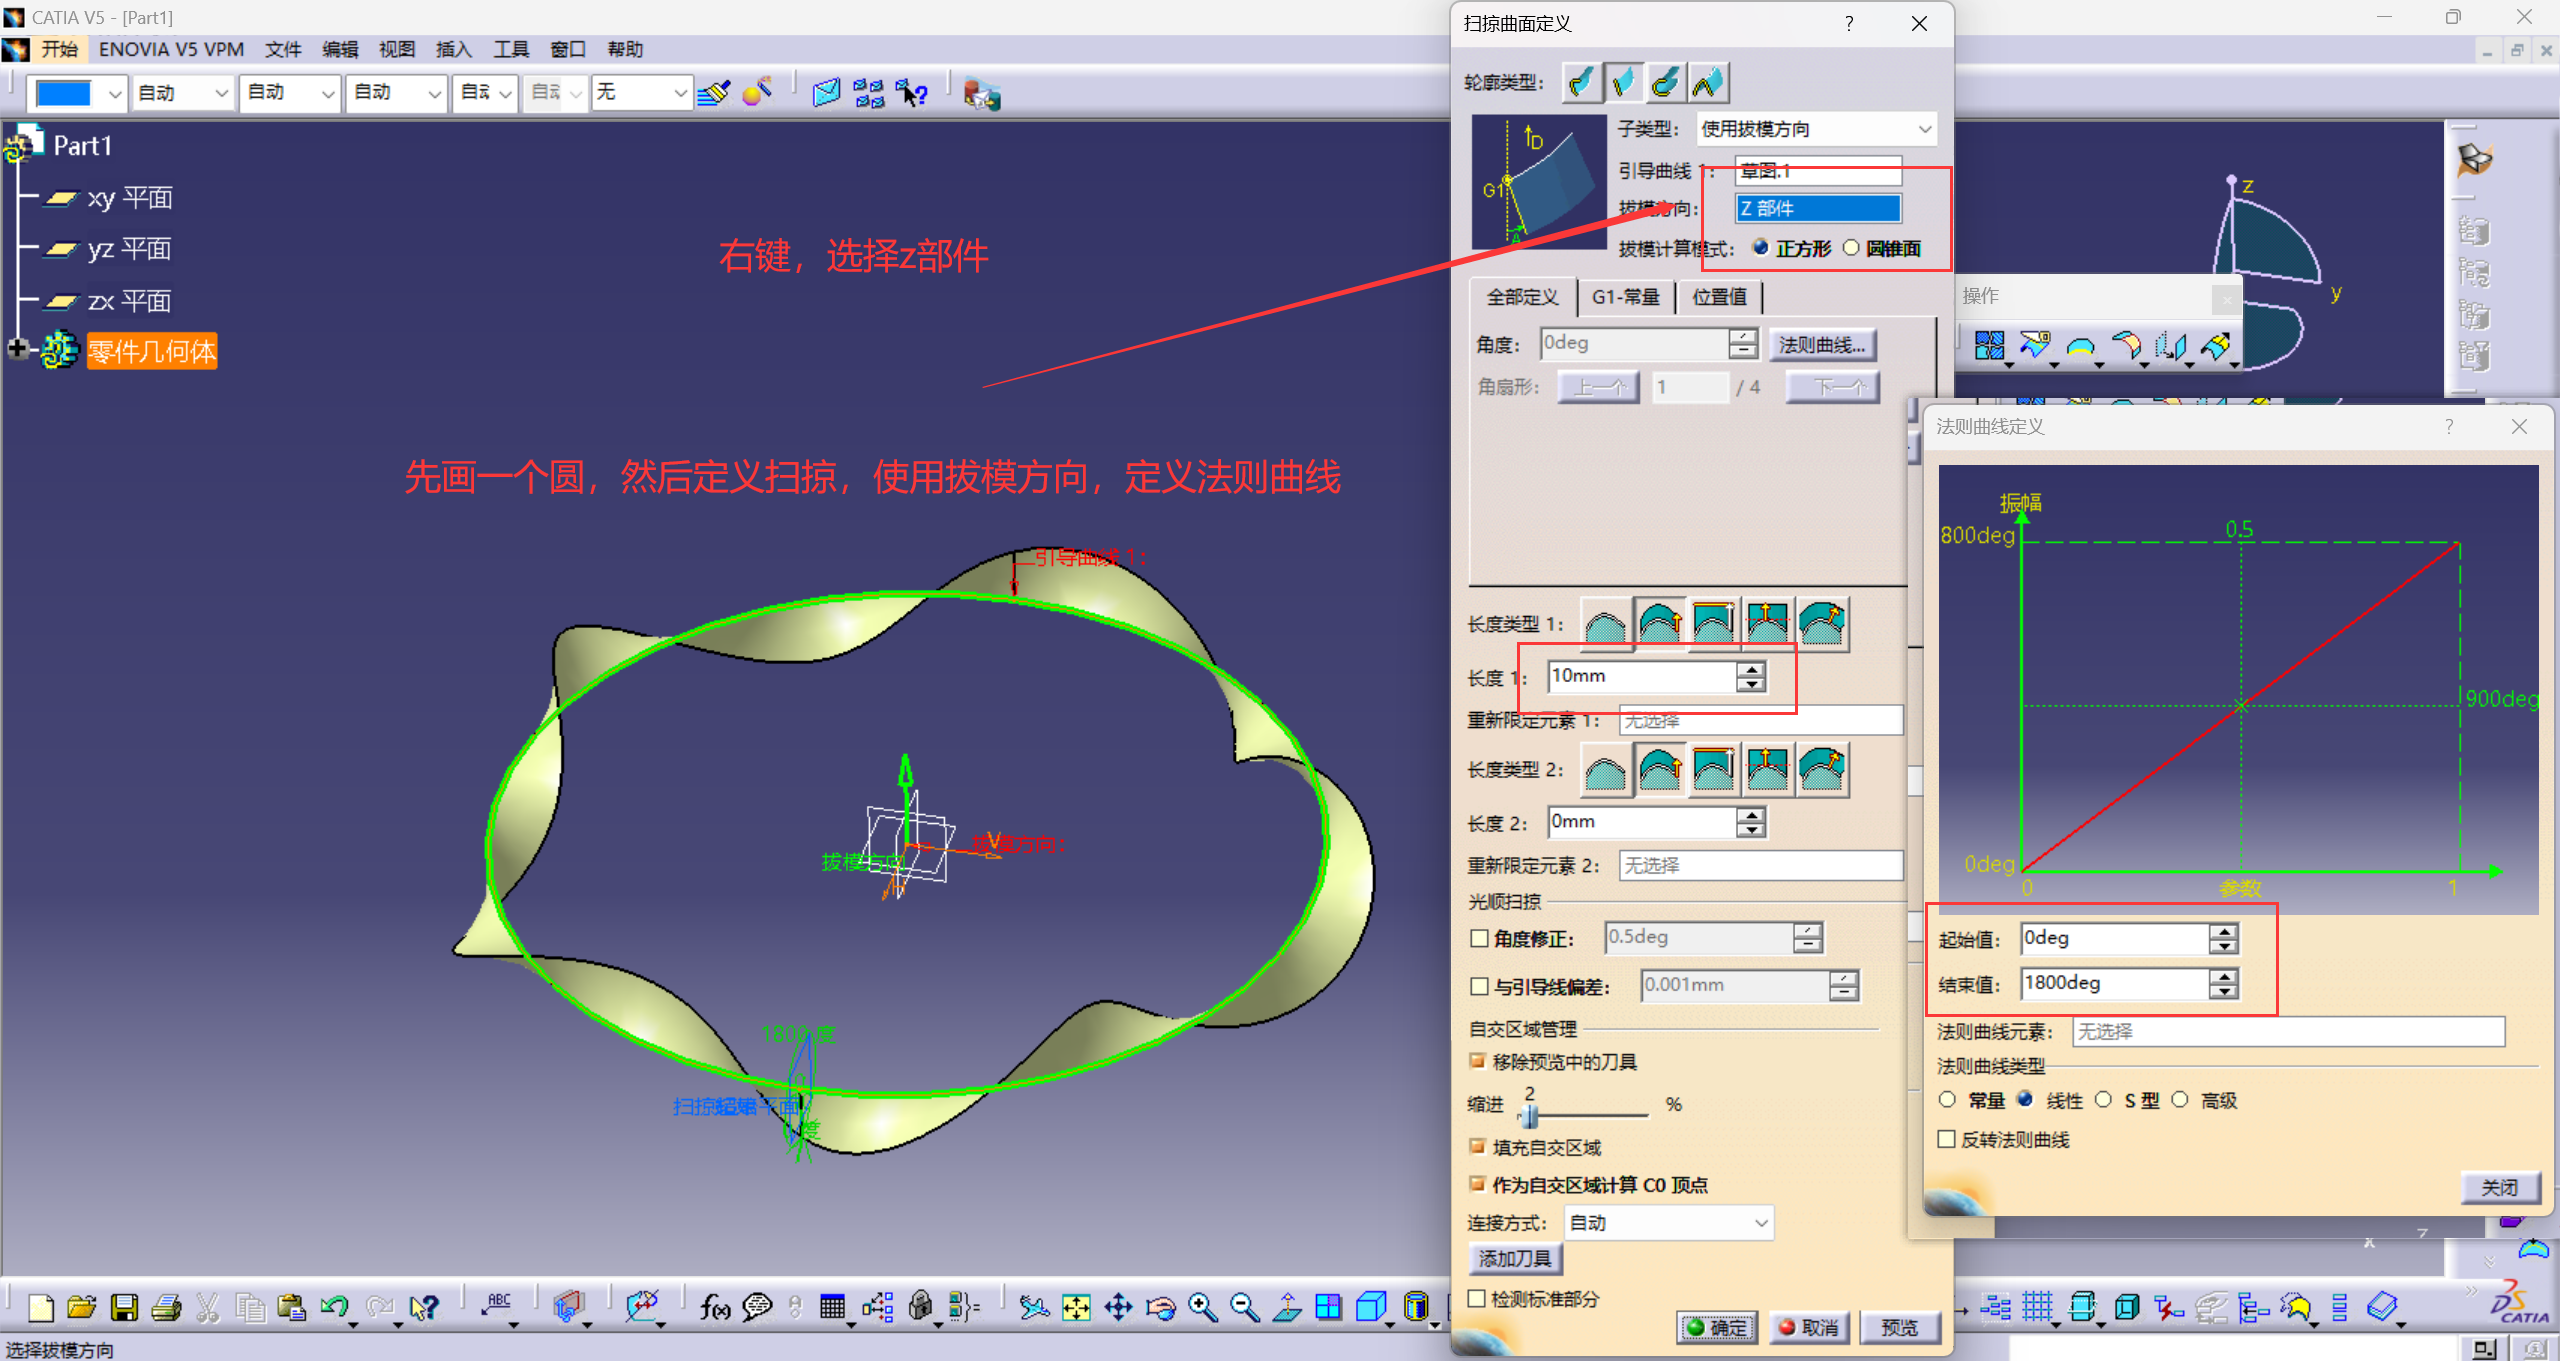Click the 预览 button
The height and width of the screenshot is (1361, 2560).
(1899, 1327)
